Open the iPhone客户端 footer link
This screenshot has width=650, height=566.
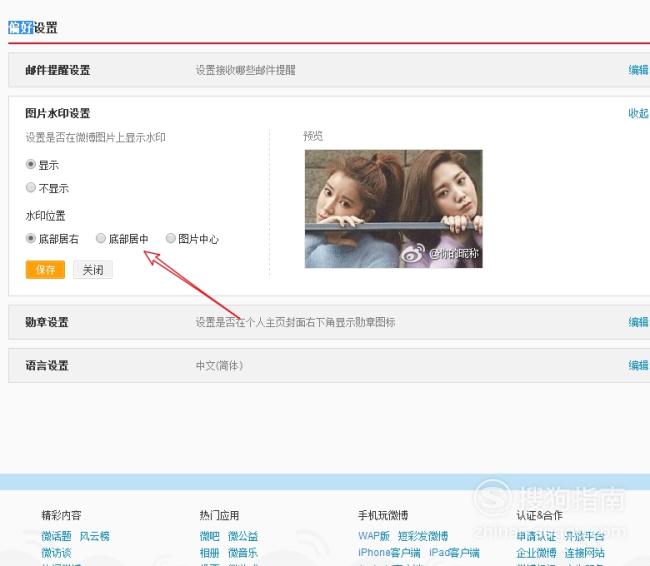[x=389, y=552]
